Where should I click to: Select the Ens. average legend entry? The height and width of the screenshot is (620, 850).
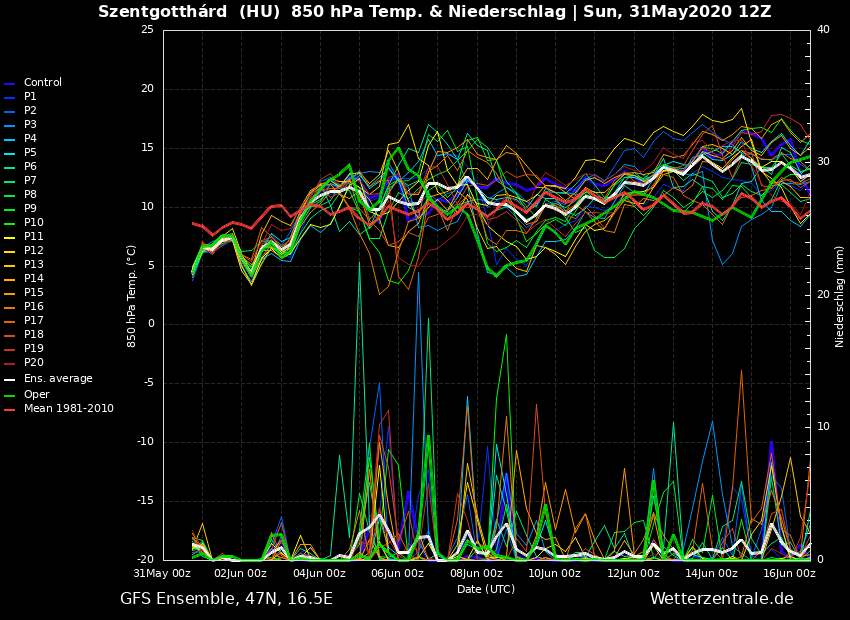tap(58, 379)
